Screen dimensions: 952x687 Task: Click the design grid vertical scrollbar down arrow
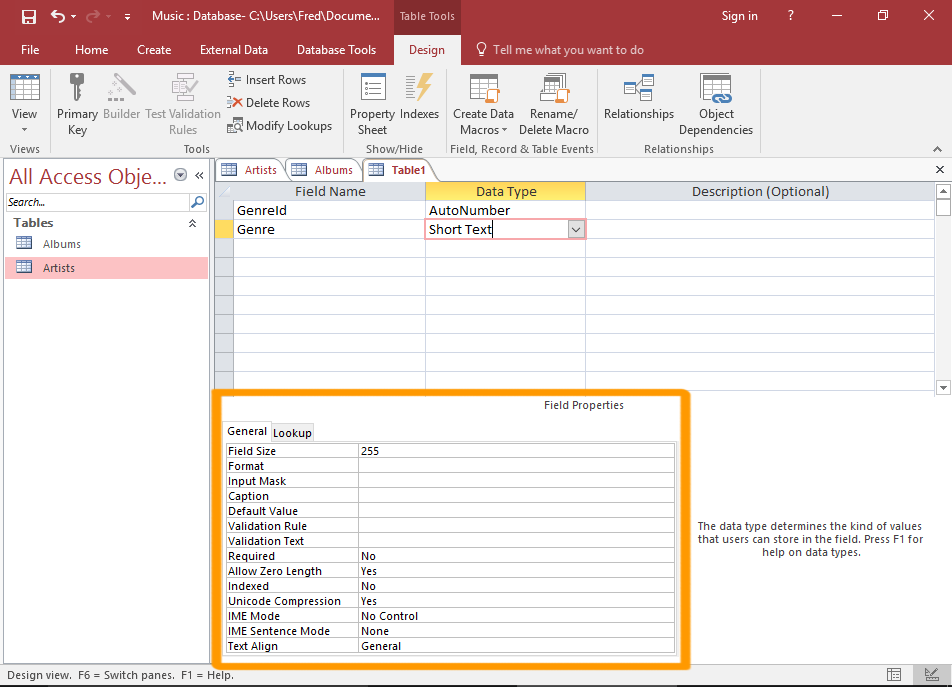(x=942, y=387)
